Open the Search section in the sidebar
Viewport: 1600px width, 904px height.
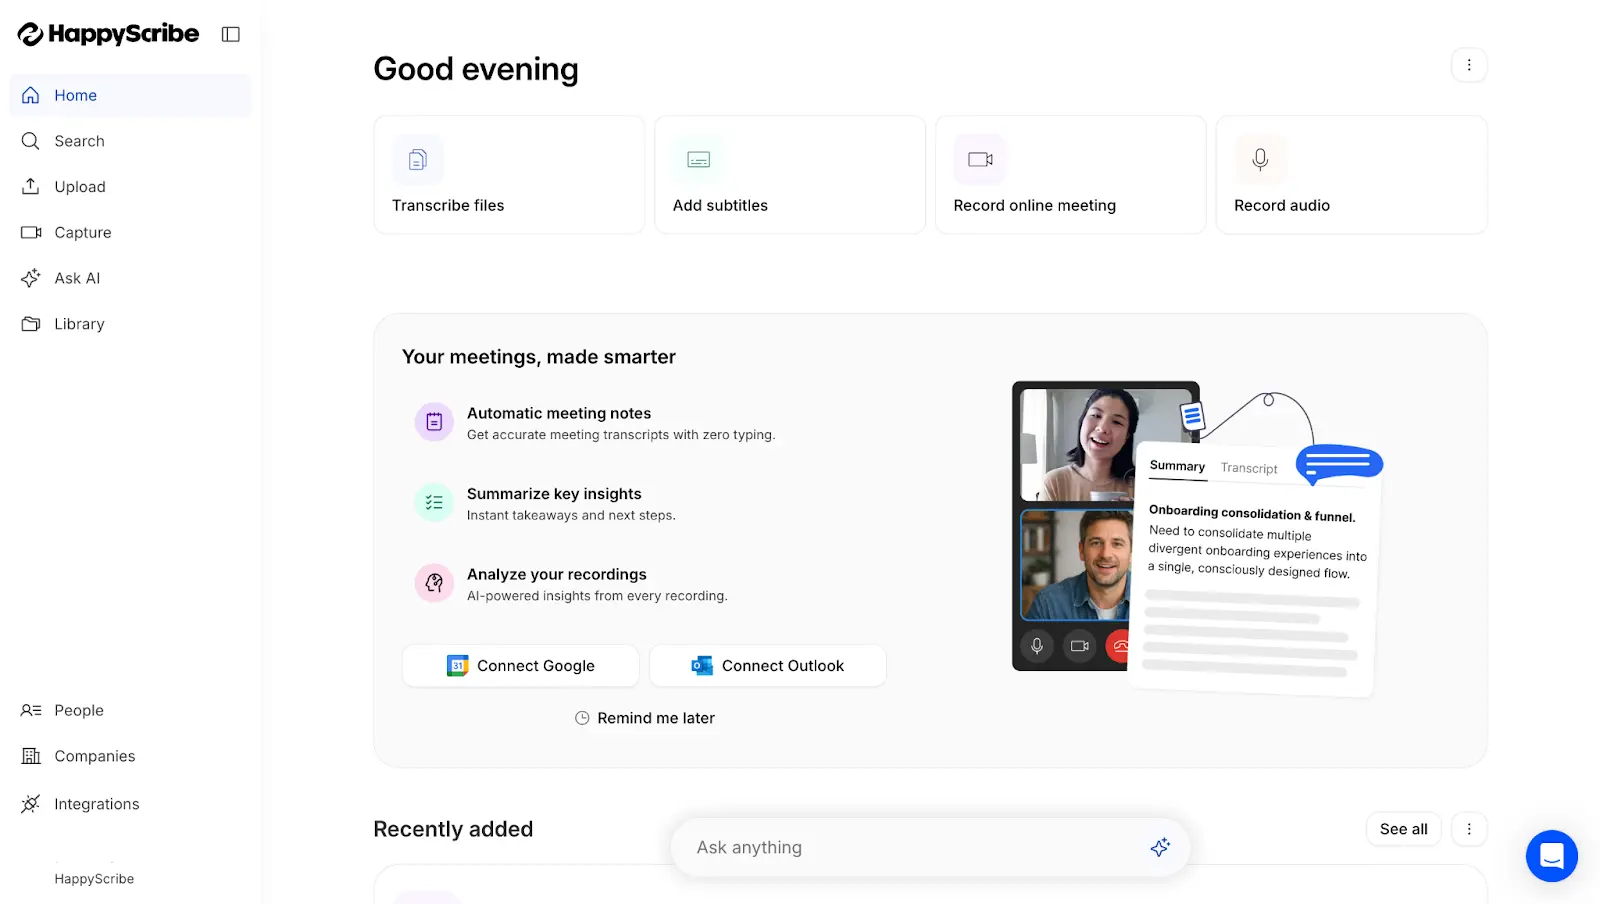[x=79, y=141]
